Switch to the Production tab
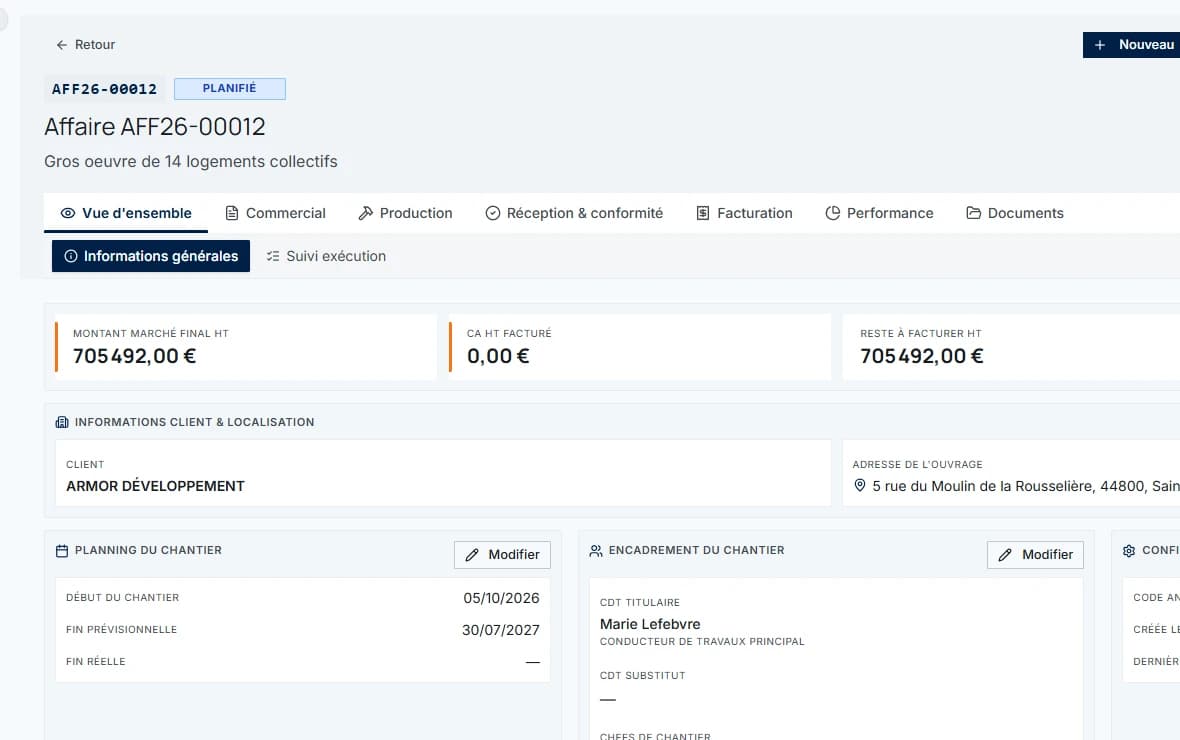 (x=406, y=213)
